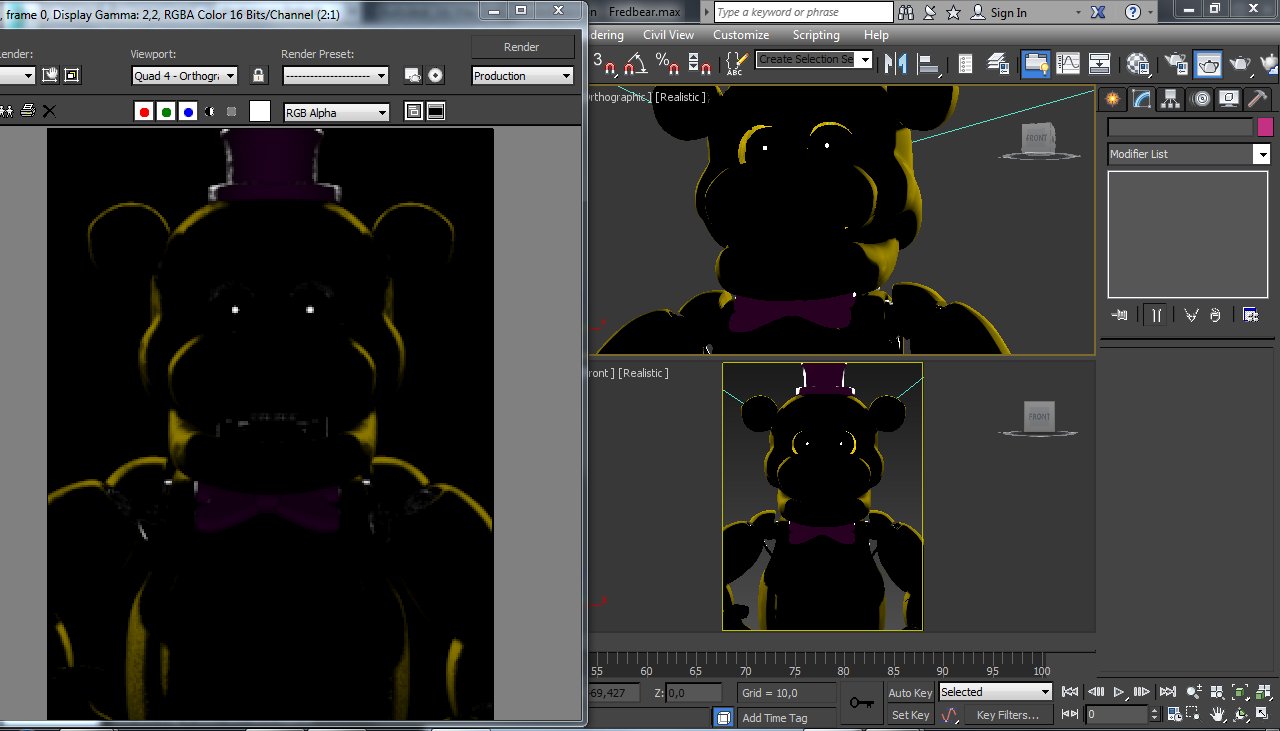The height and width of the screenshot is (731, 1280).
Task: Click the favorites star icon
Action: [953, 12]
